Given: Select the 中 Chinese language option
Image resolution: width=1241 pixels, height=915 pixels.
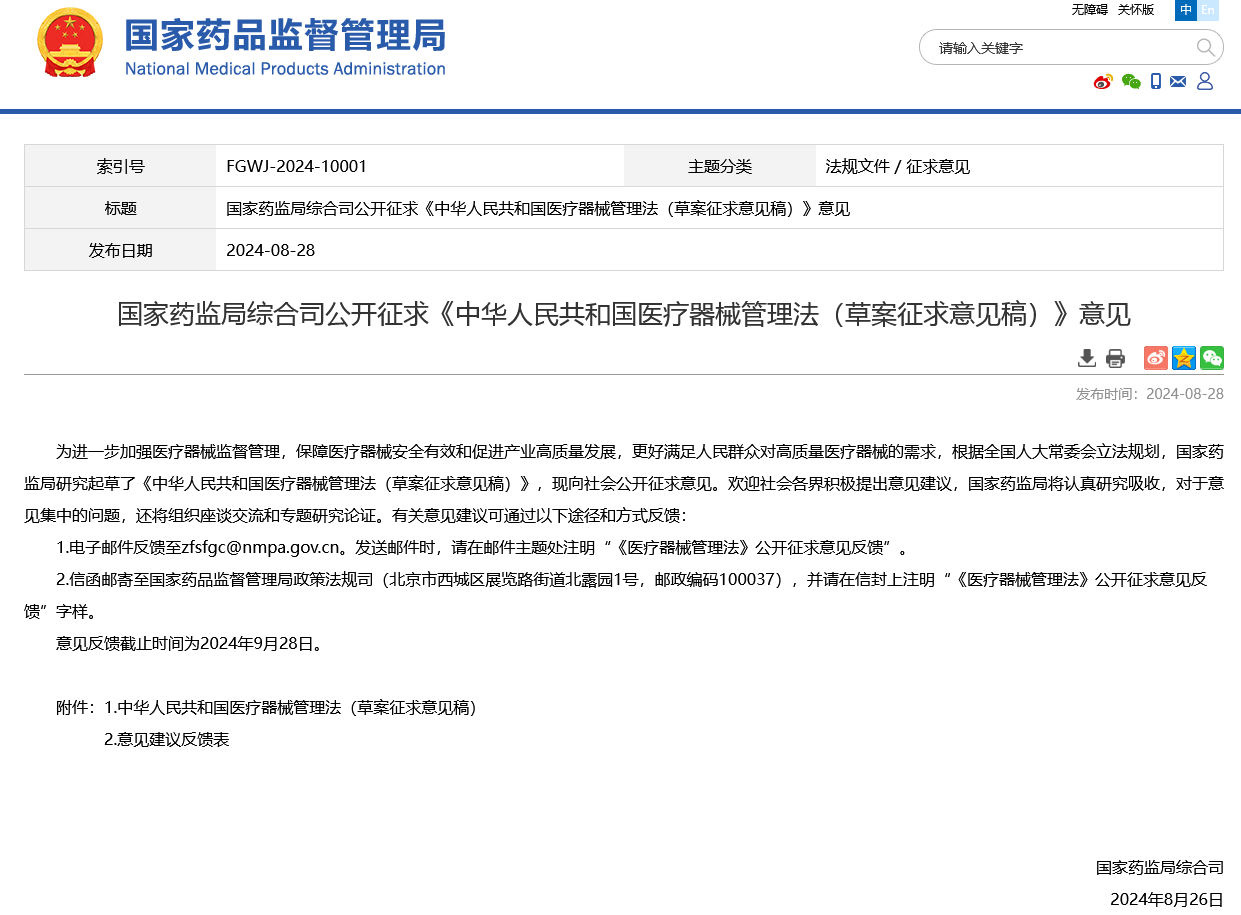Looking at the screenshot, I should point(1185,11).
